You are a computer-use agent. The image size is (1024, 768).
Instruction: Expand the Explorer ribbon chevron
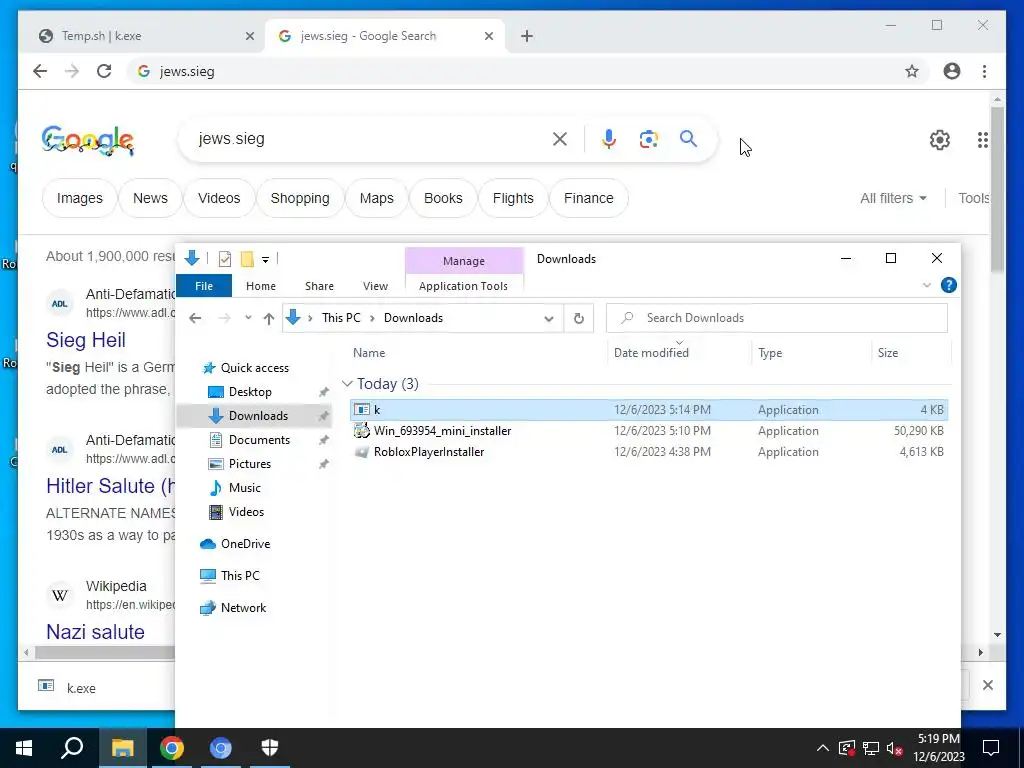pyautogui.click(x=926, y=285)
